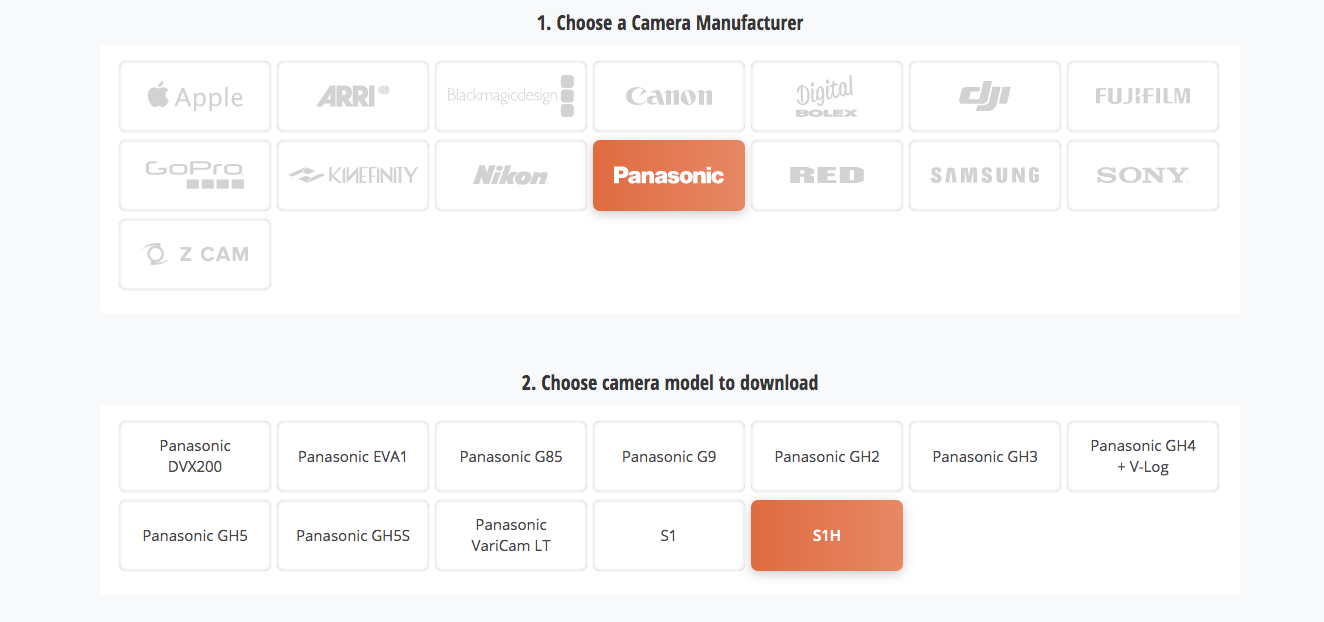Screen dimensions: 1324x622
Task: Click the highlighted S1H model
Action: click(x=826, y=535)
